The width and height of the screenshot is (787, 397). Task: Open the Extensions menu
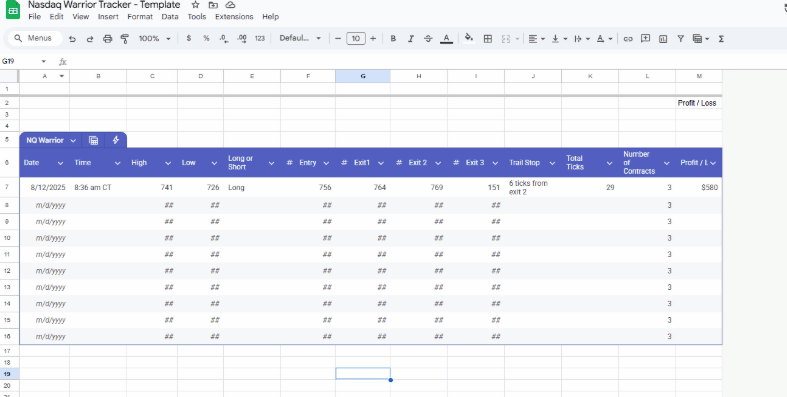click(x=234, y=17)
